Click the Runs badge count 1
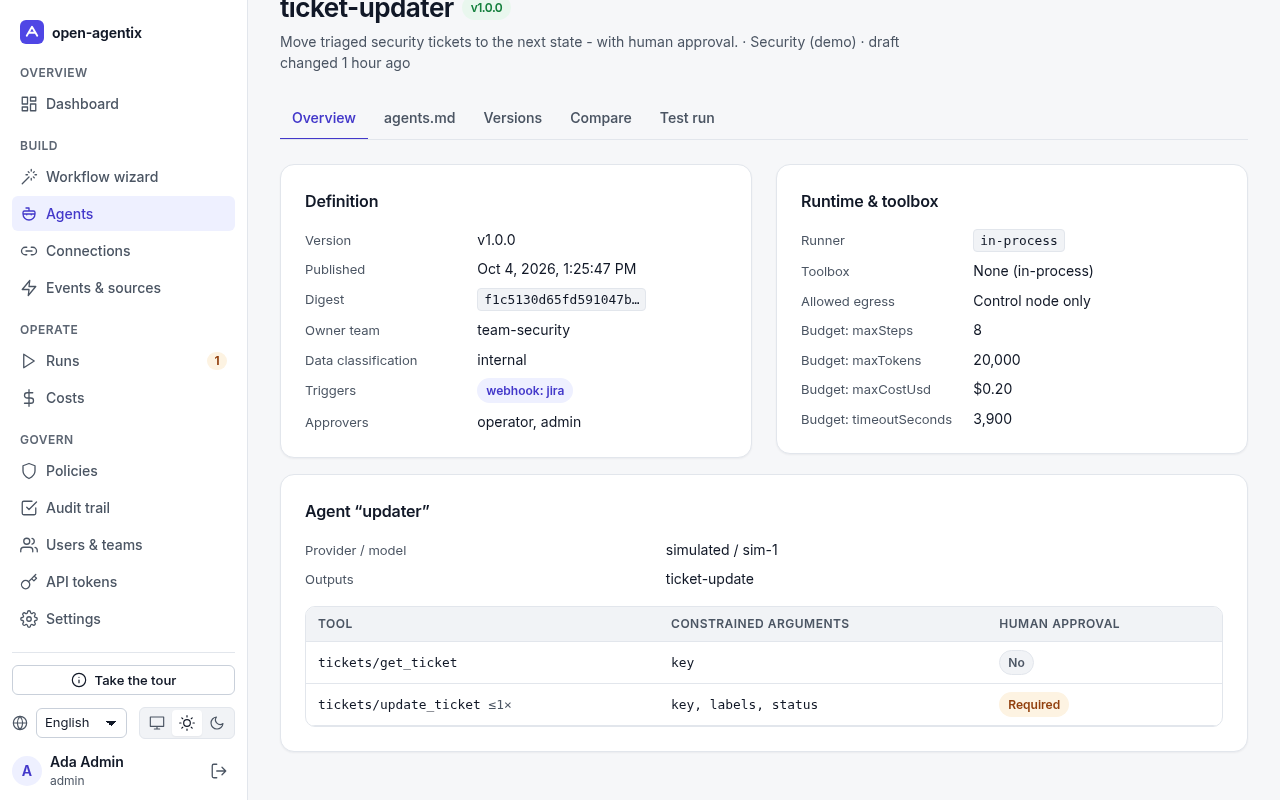Image resolution: width=1280 pixels, height=800 pixels. point(217,361)
